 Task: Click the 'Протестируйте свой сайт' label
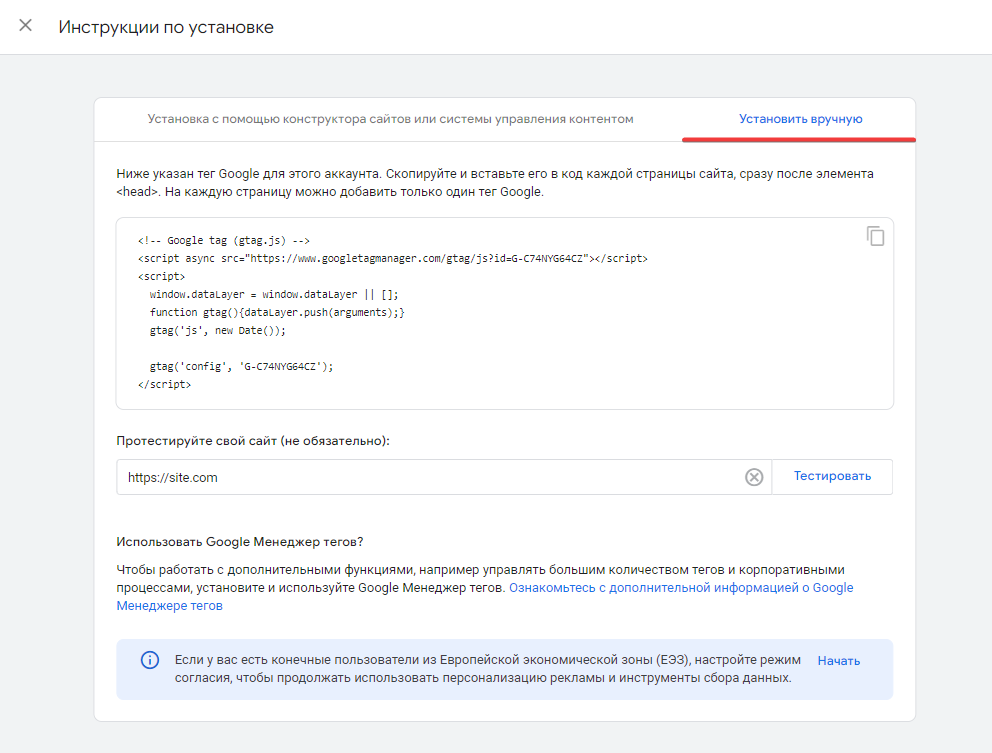[253, 441]
